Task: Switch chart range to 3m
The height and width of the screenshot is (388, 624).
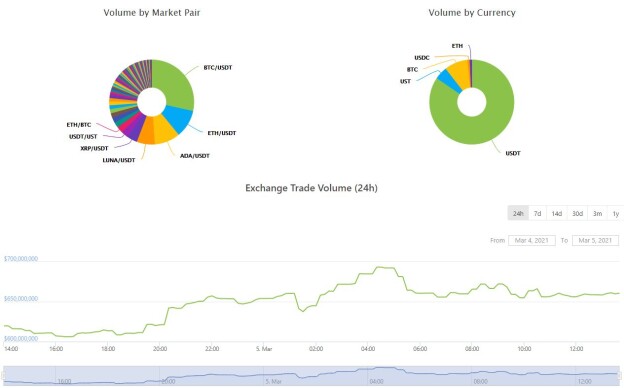Action: [597, 213]
